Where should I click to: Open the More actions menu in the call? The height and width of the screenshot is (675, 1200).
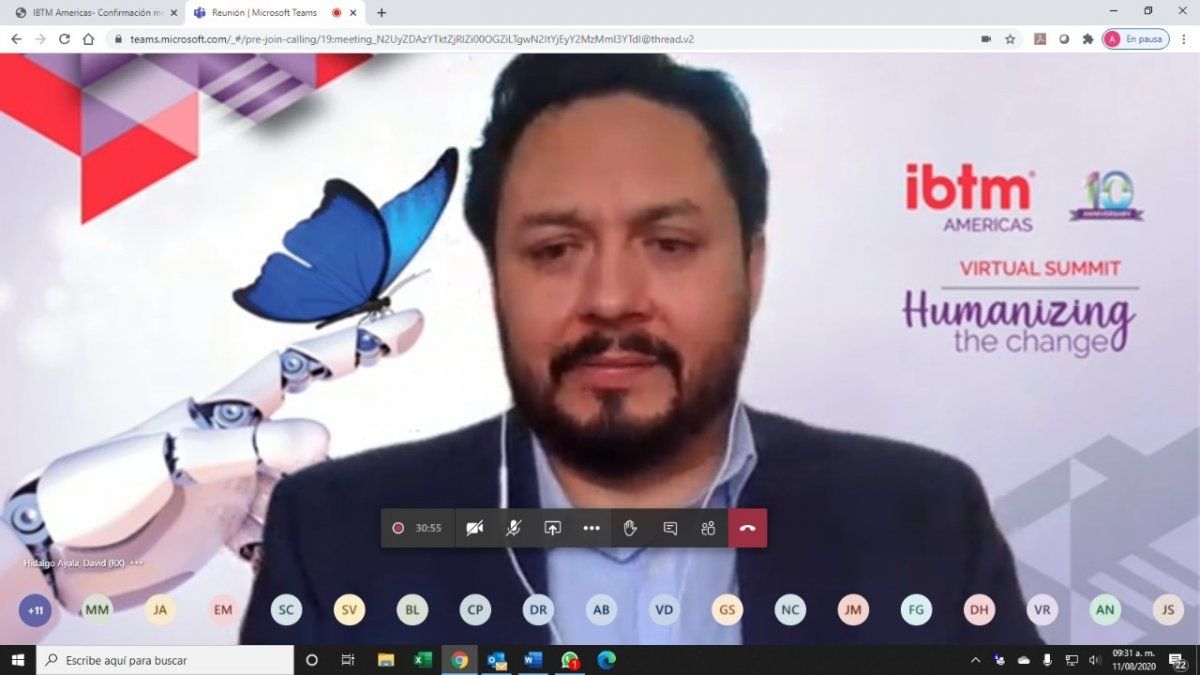591,527
